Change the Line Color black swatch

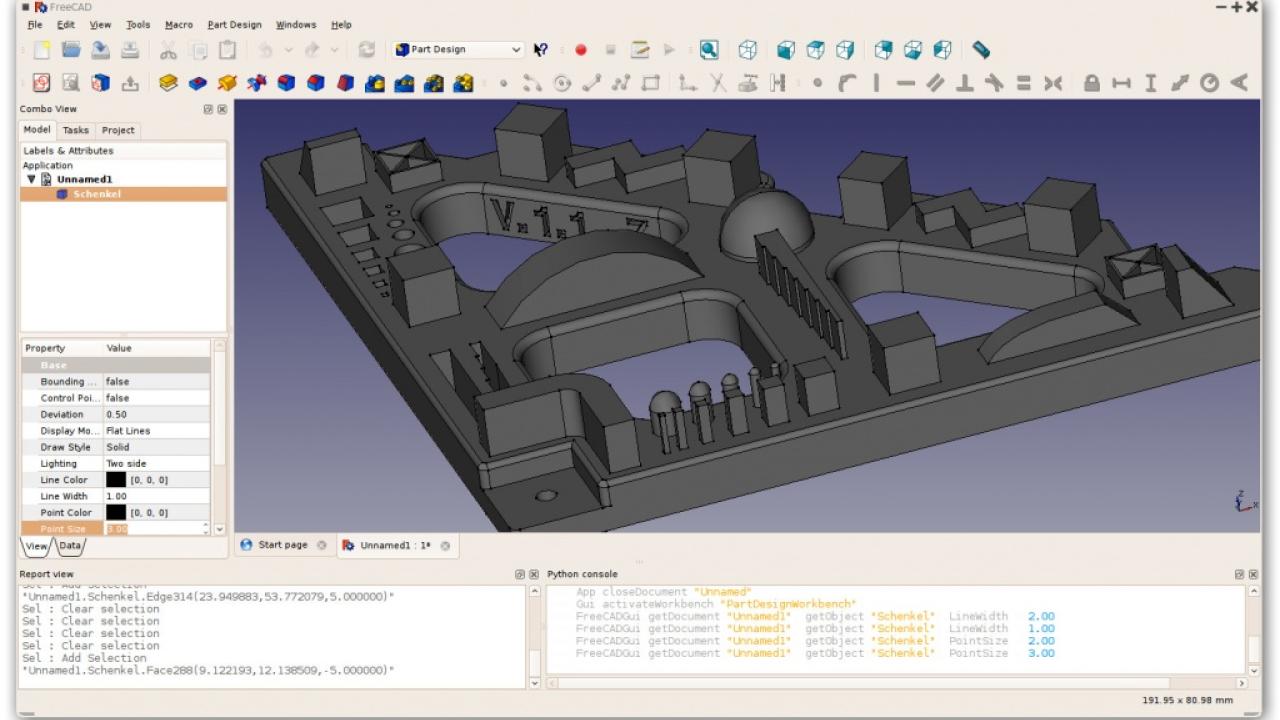[114, 479]
